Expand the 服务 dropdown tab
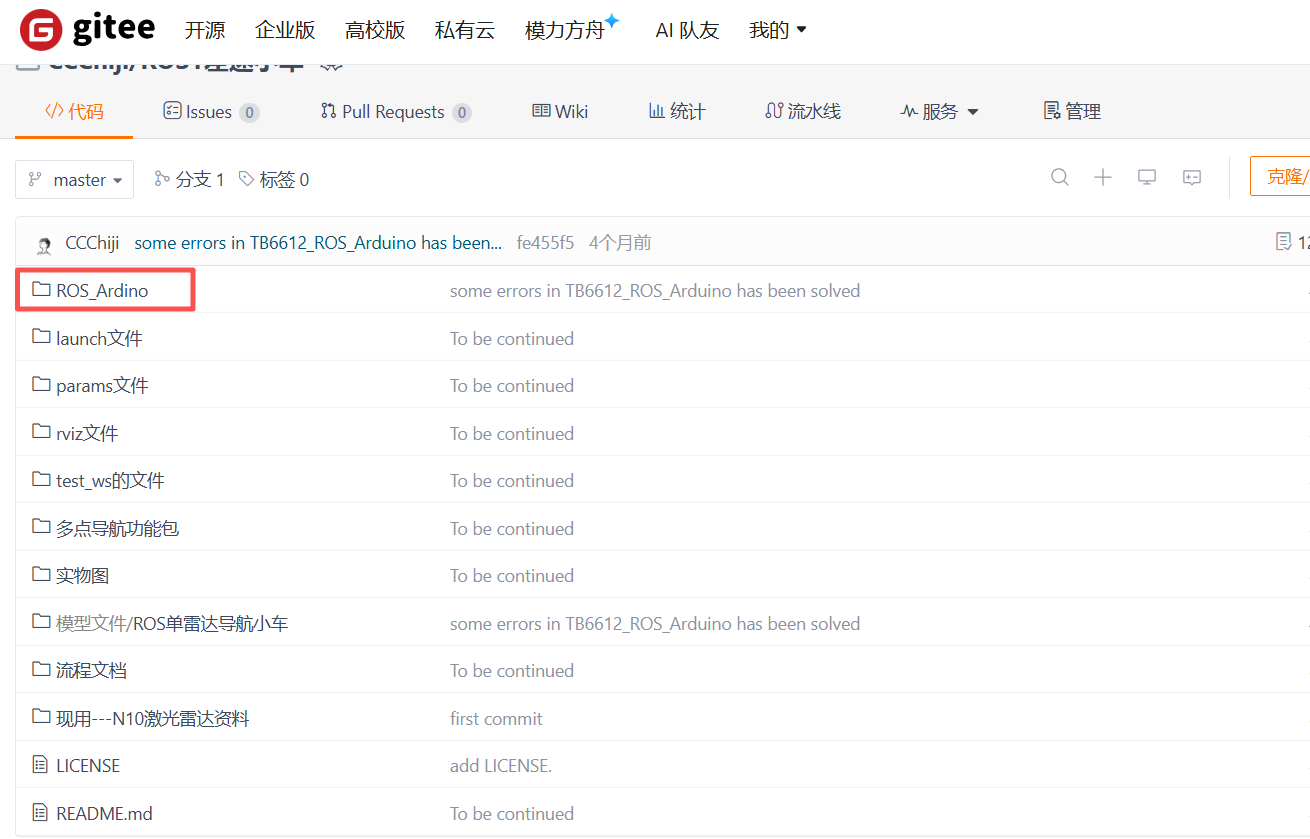The width and height of the screenshot is (1310, 839). [939, 112]
